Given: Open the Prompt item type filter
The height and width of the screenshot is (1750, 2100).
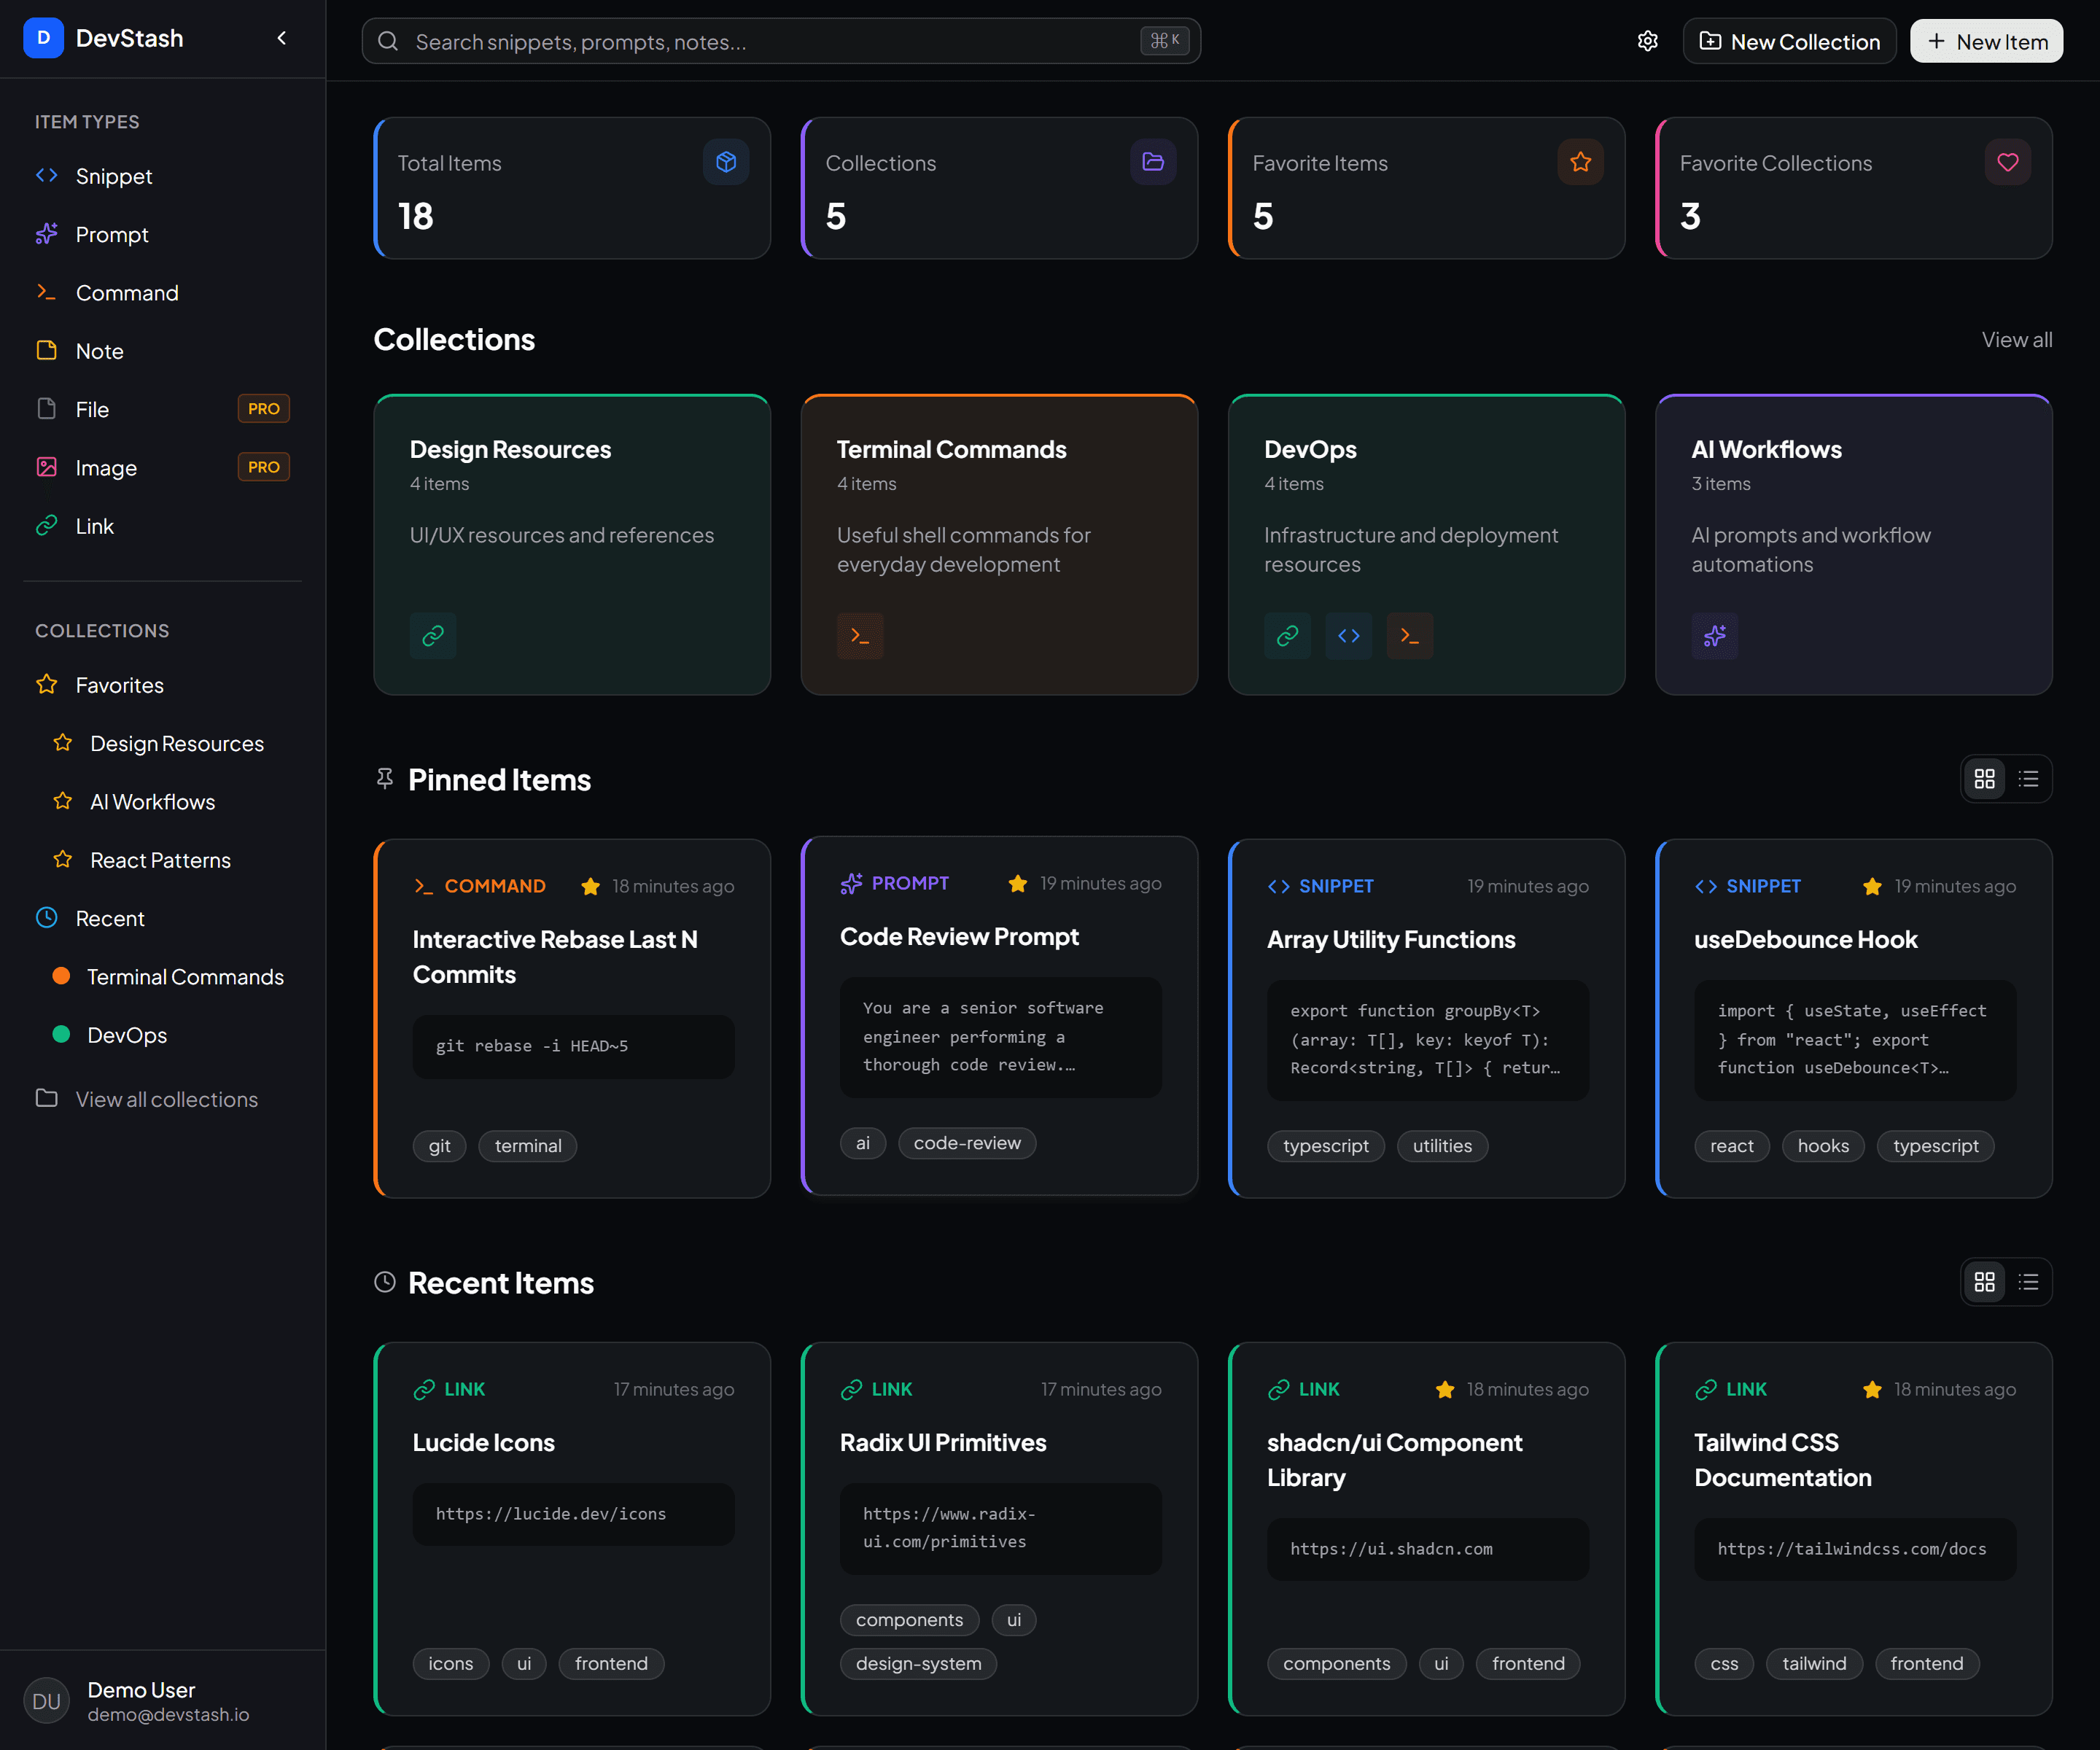Looking at the screenshot, I should [x=112, y=234].
